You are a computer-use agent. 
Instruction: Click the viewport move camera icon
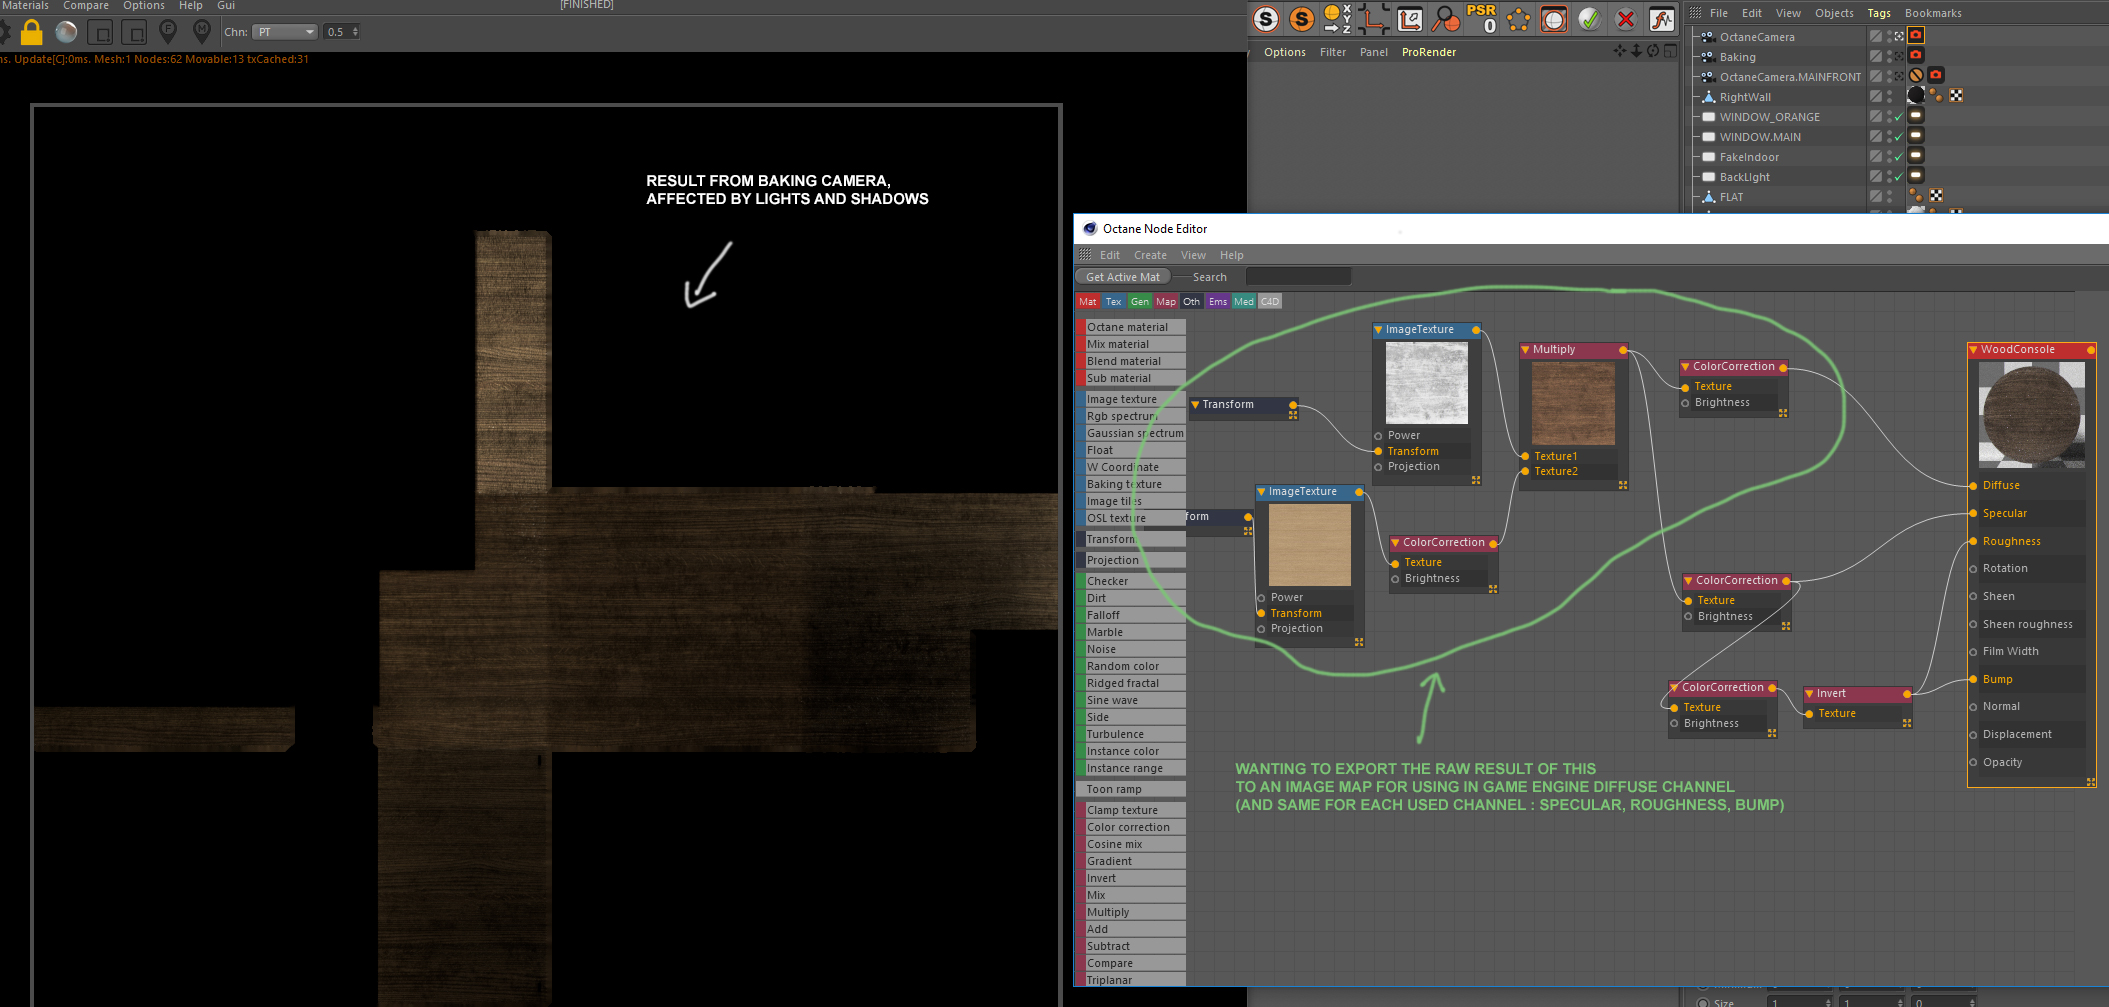1620,51
